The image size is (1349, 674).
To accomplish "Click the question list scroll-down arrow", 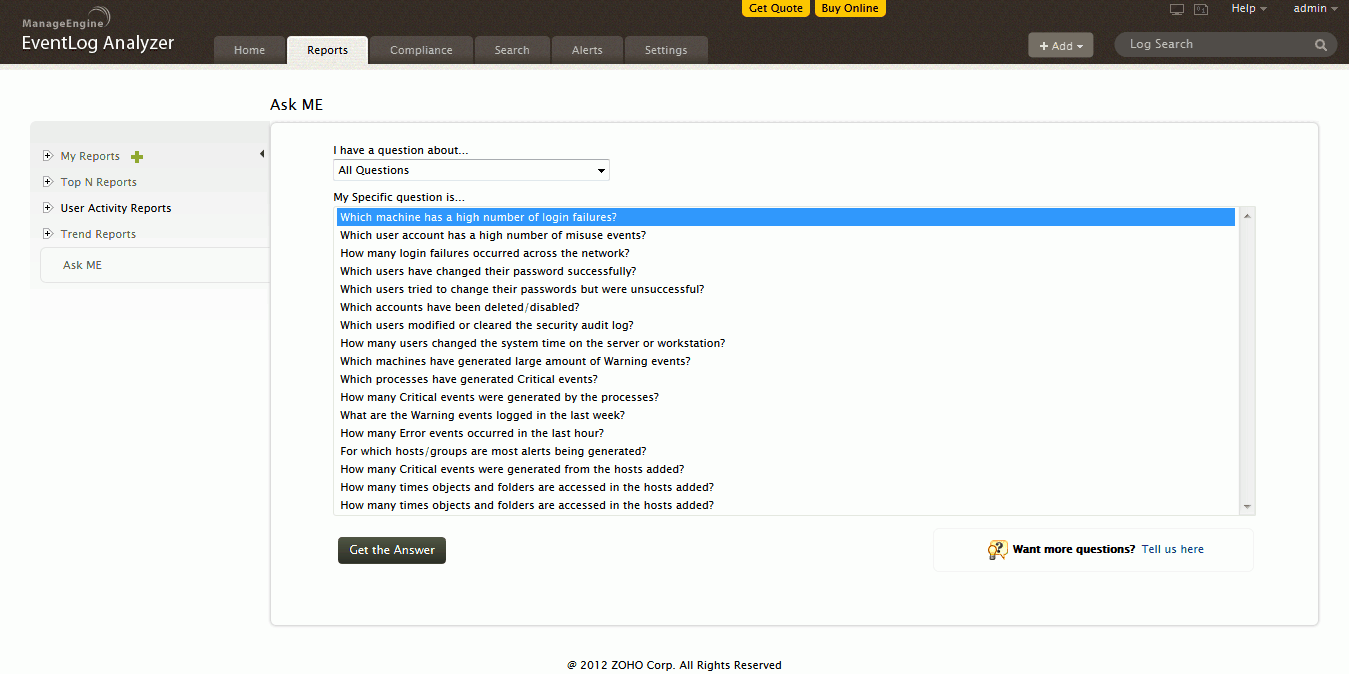I will 1247,507.
